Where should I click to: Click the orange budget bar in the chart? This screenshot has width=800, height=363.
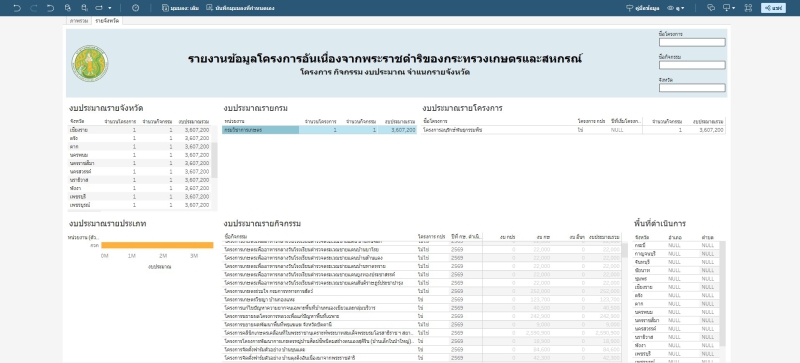(157, 245)
